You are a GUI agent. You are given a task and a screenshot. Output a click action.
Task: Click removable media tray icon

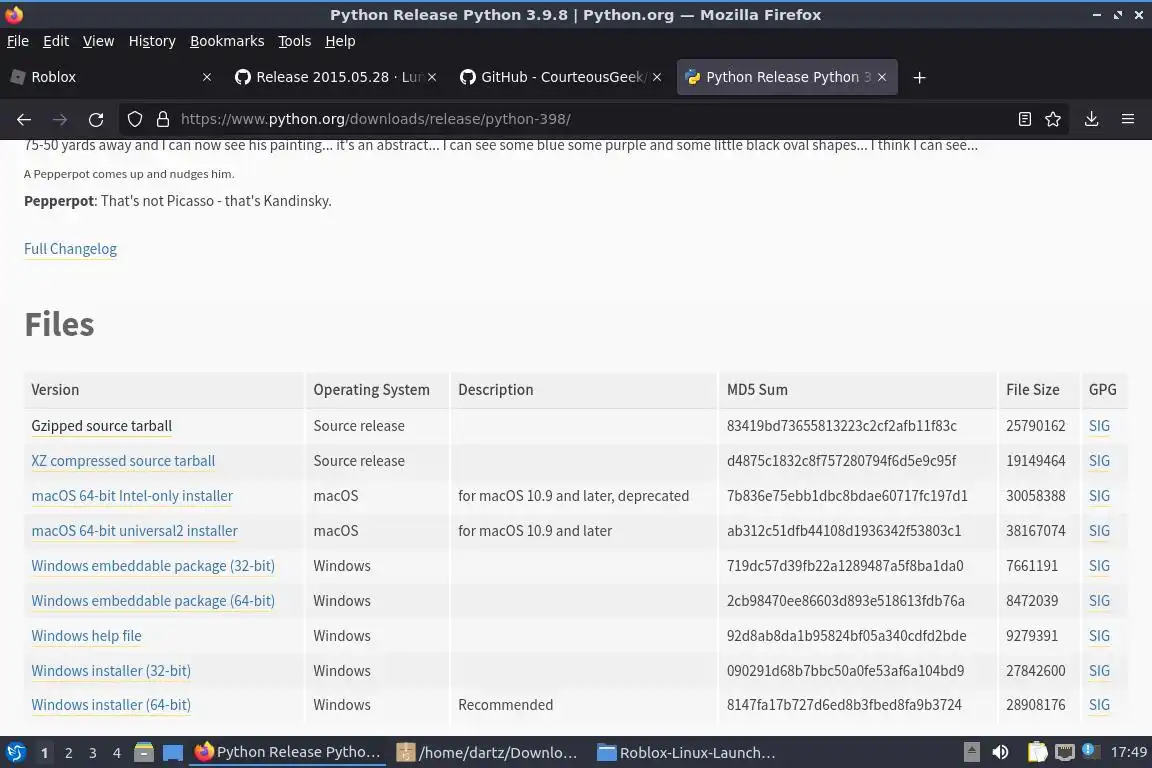pyautogui.click(x=971, y=753)
